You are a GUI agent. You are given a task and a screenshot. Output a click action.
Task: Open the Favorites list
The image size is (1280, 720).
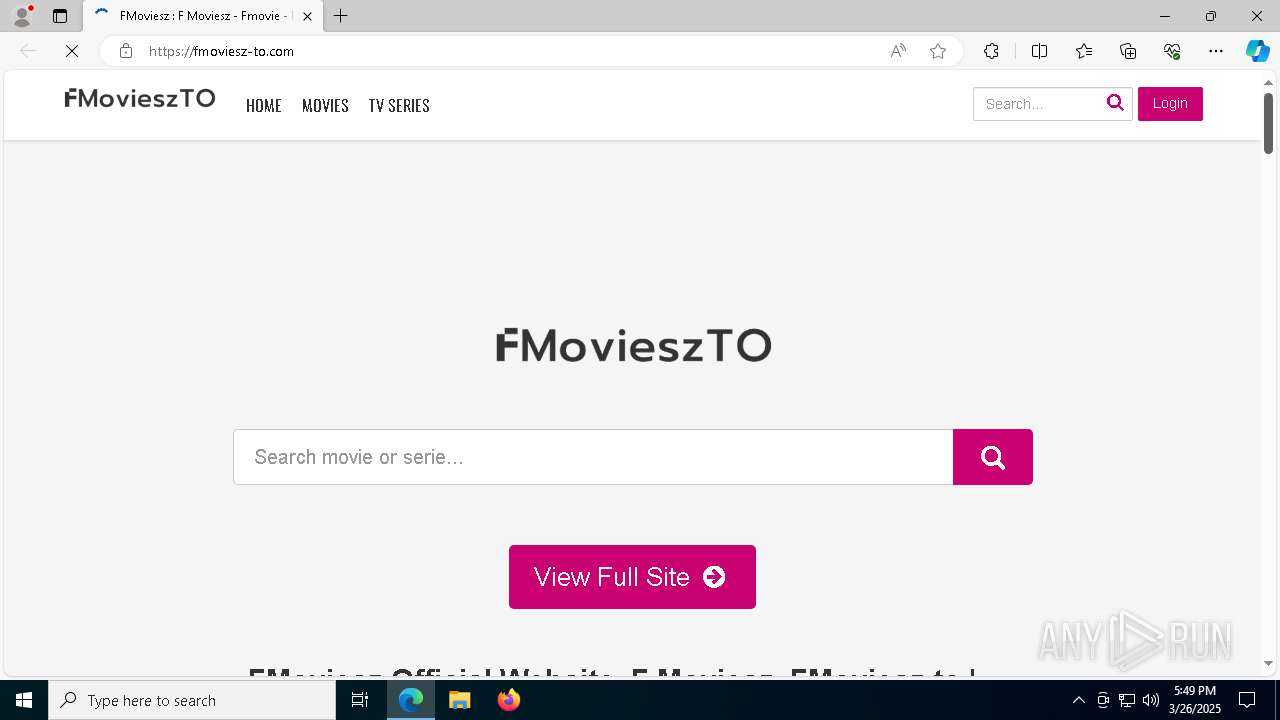1084,51
